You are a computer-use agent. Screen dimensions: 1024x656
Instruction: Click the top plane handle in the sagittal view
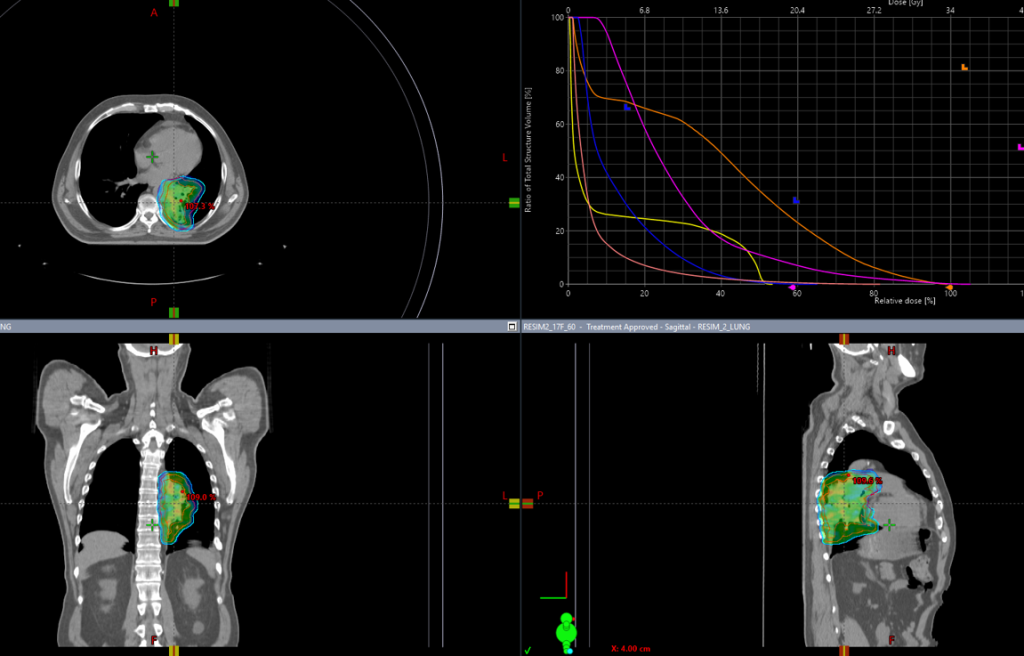[844, 339]
